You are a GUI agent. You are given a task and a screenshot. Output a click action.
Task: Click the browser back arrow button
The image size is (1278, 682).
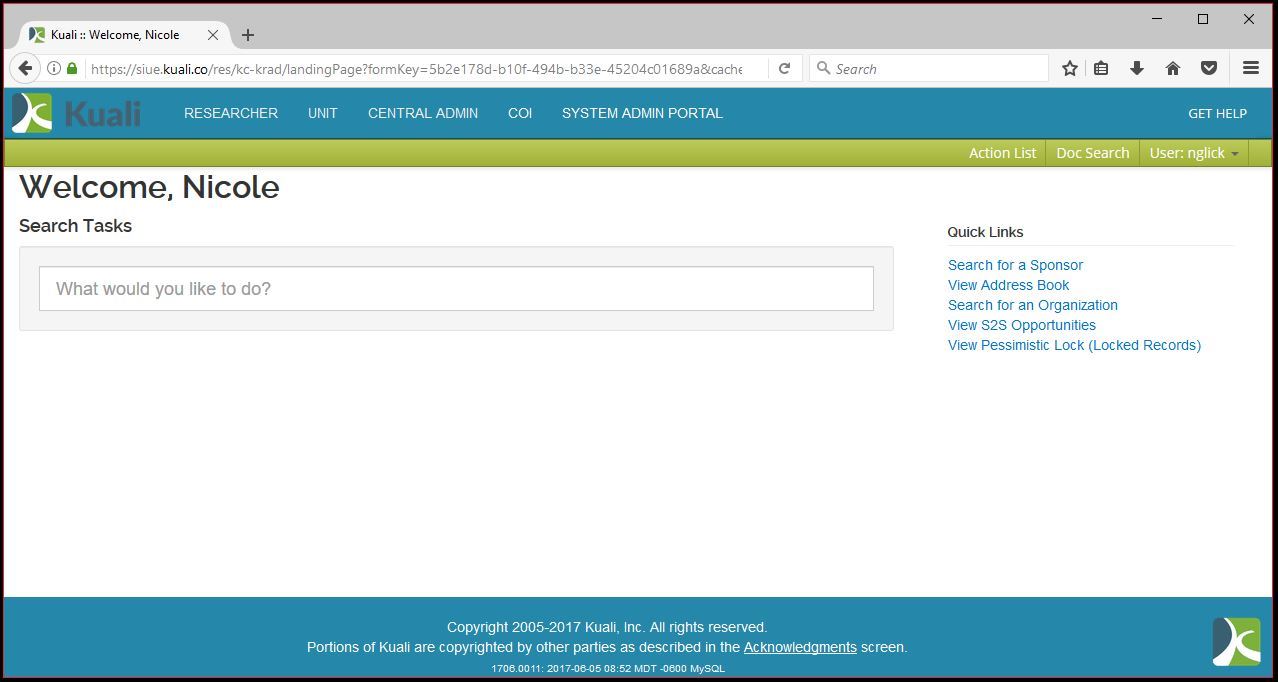(25, 69)
